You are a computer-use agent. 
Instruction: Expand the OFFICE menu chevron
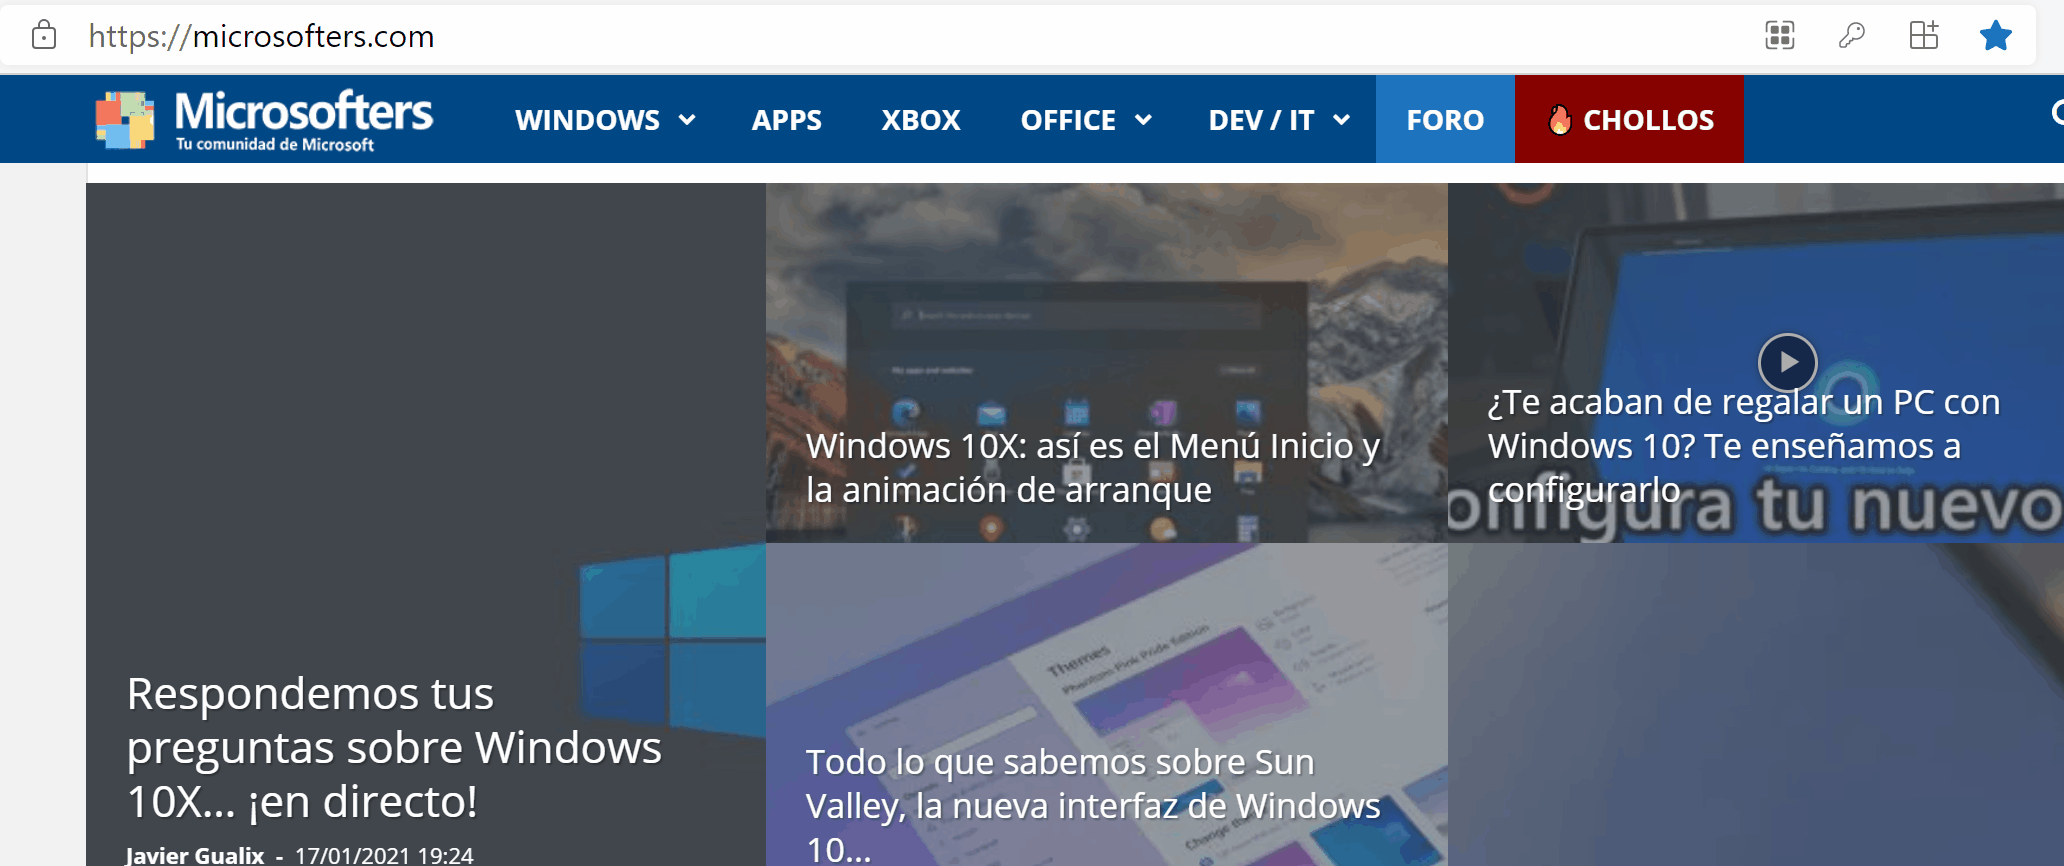pyautogui.click(x=1143, y=120)
